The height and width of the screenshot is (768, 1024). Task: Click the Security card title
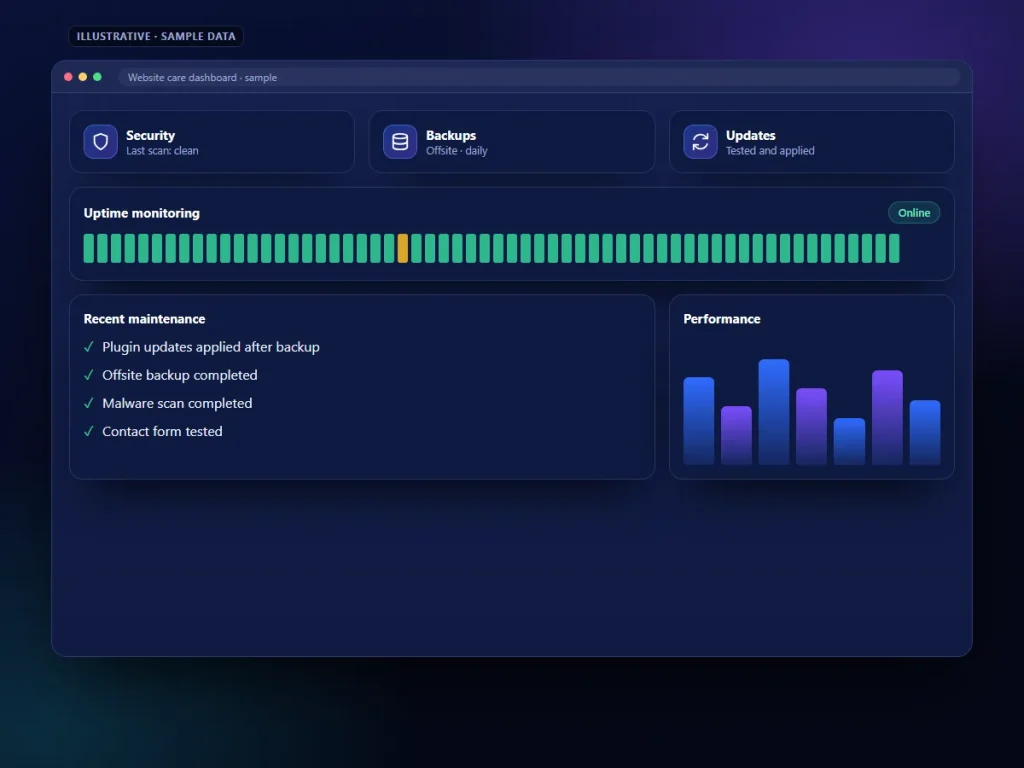[x=150, y=135]
